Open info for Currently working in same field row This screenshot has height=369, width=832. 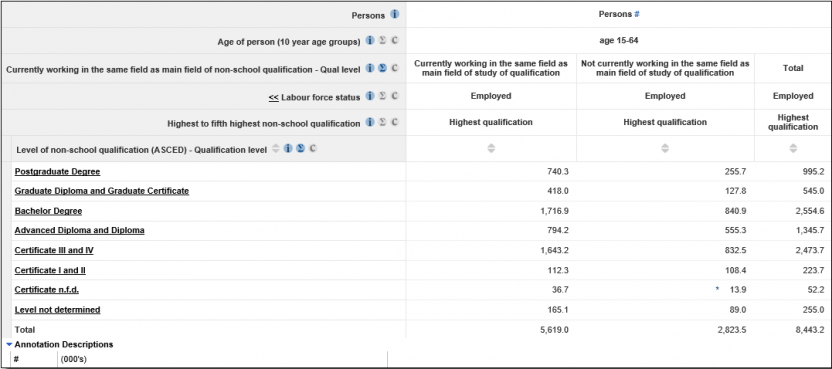click(370, 68)
